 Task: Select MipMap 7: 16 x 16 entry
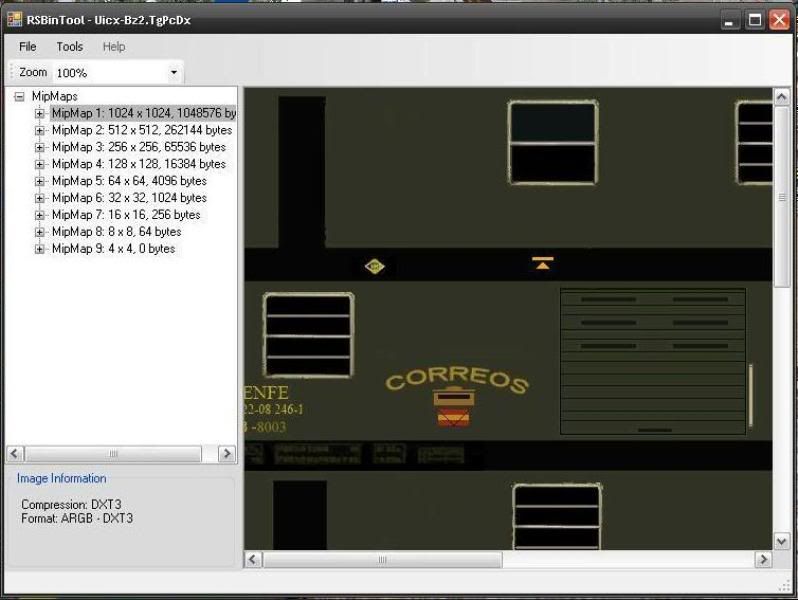pos(126,215)
